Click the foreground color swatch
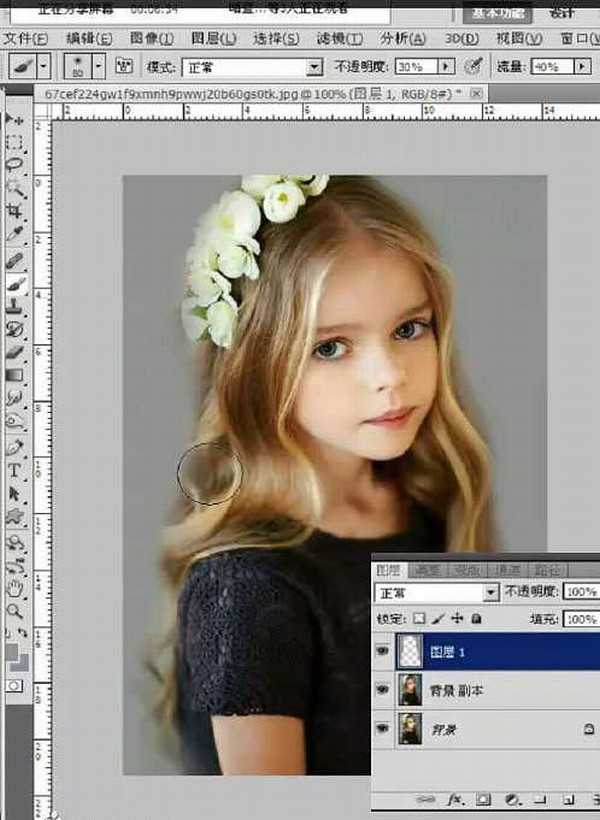Screen dimensions: 600x820 [12, 652]
